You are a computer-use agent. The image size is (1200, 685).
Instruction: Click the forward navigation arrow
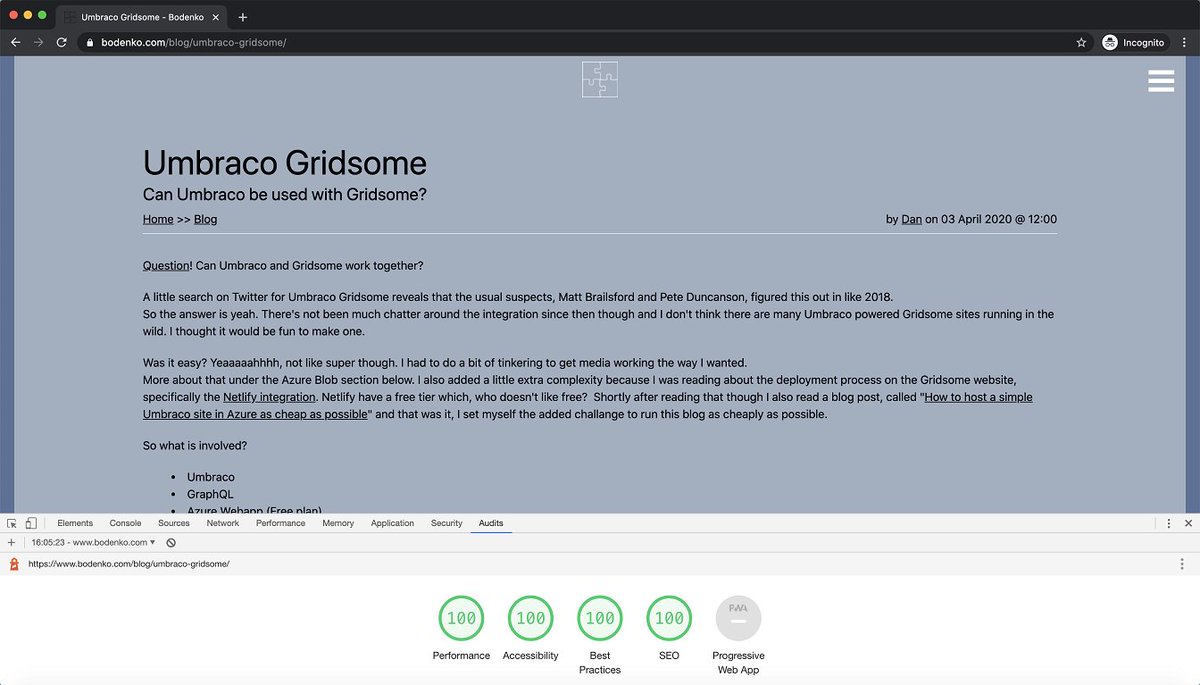[x=38, y=43]
